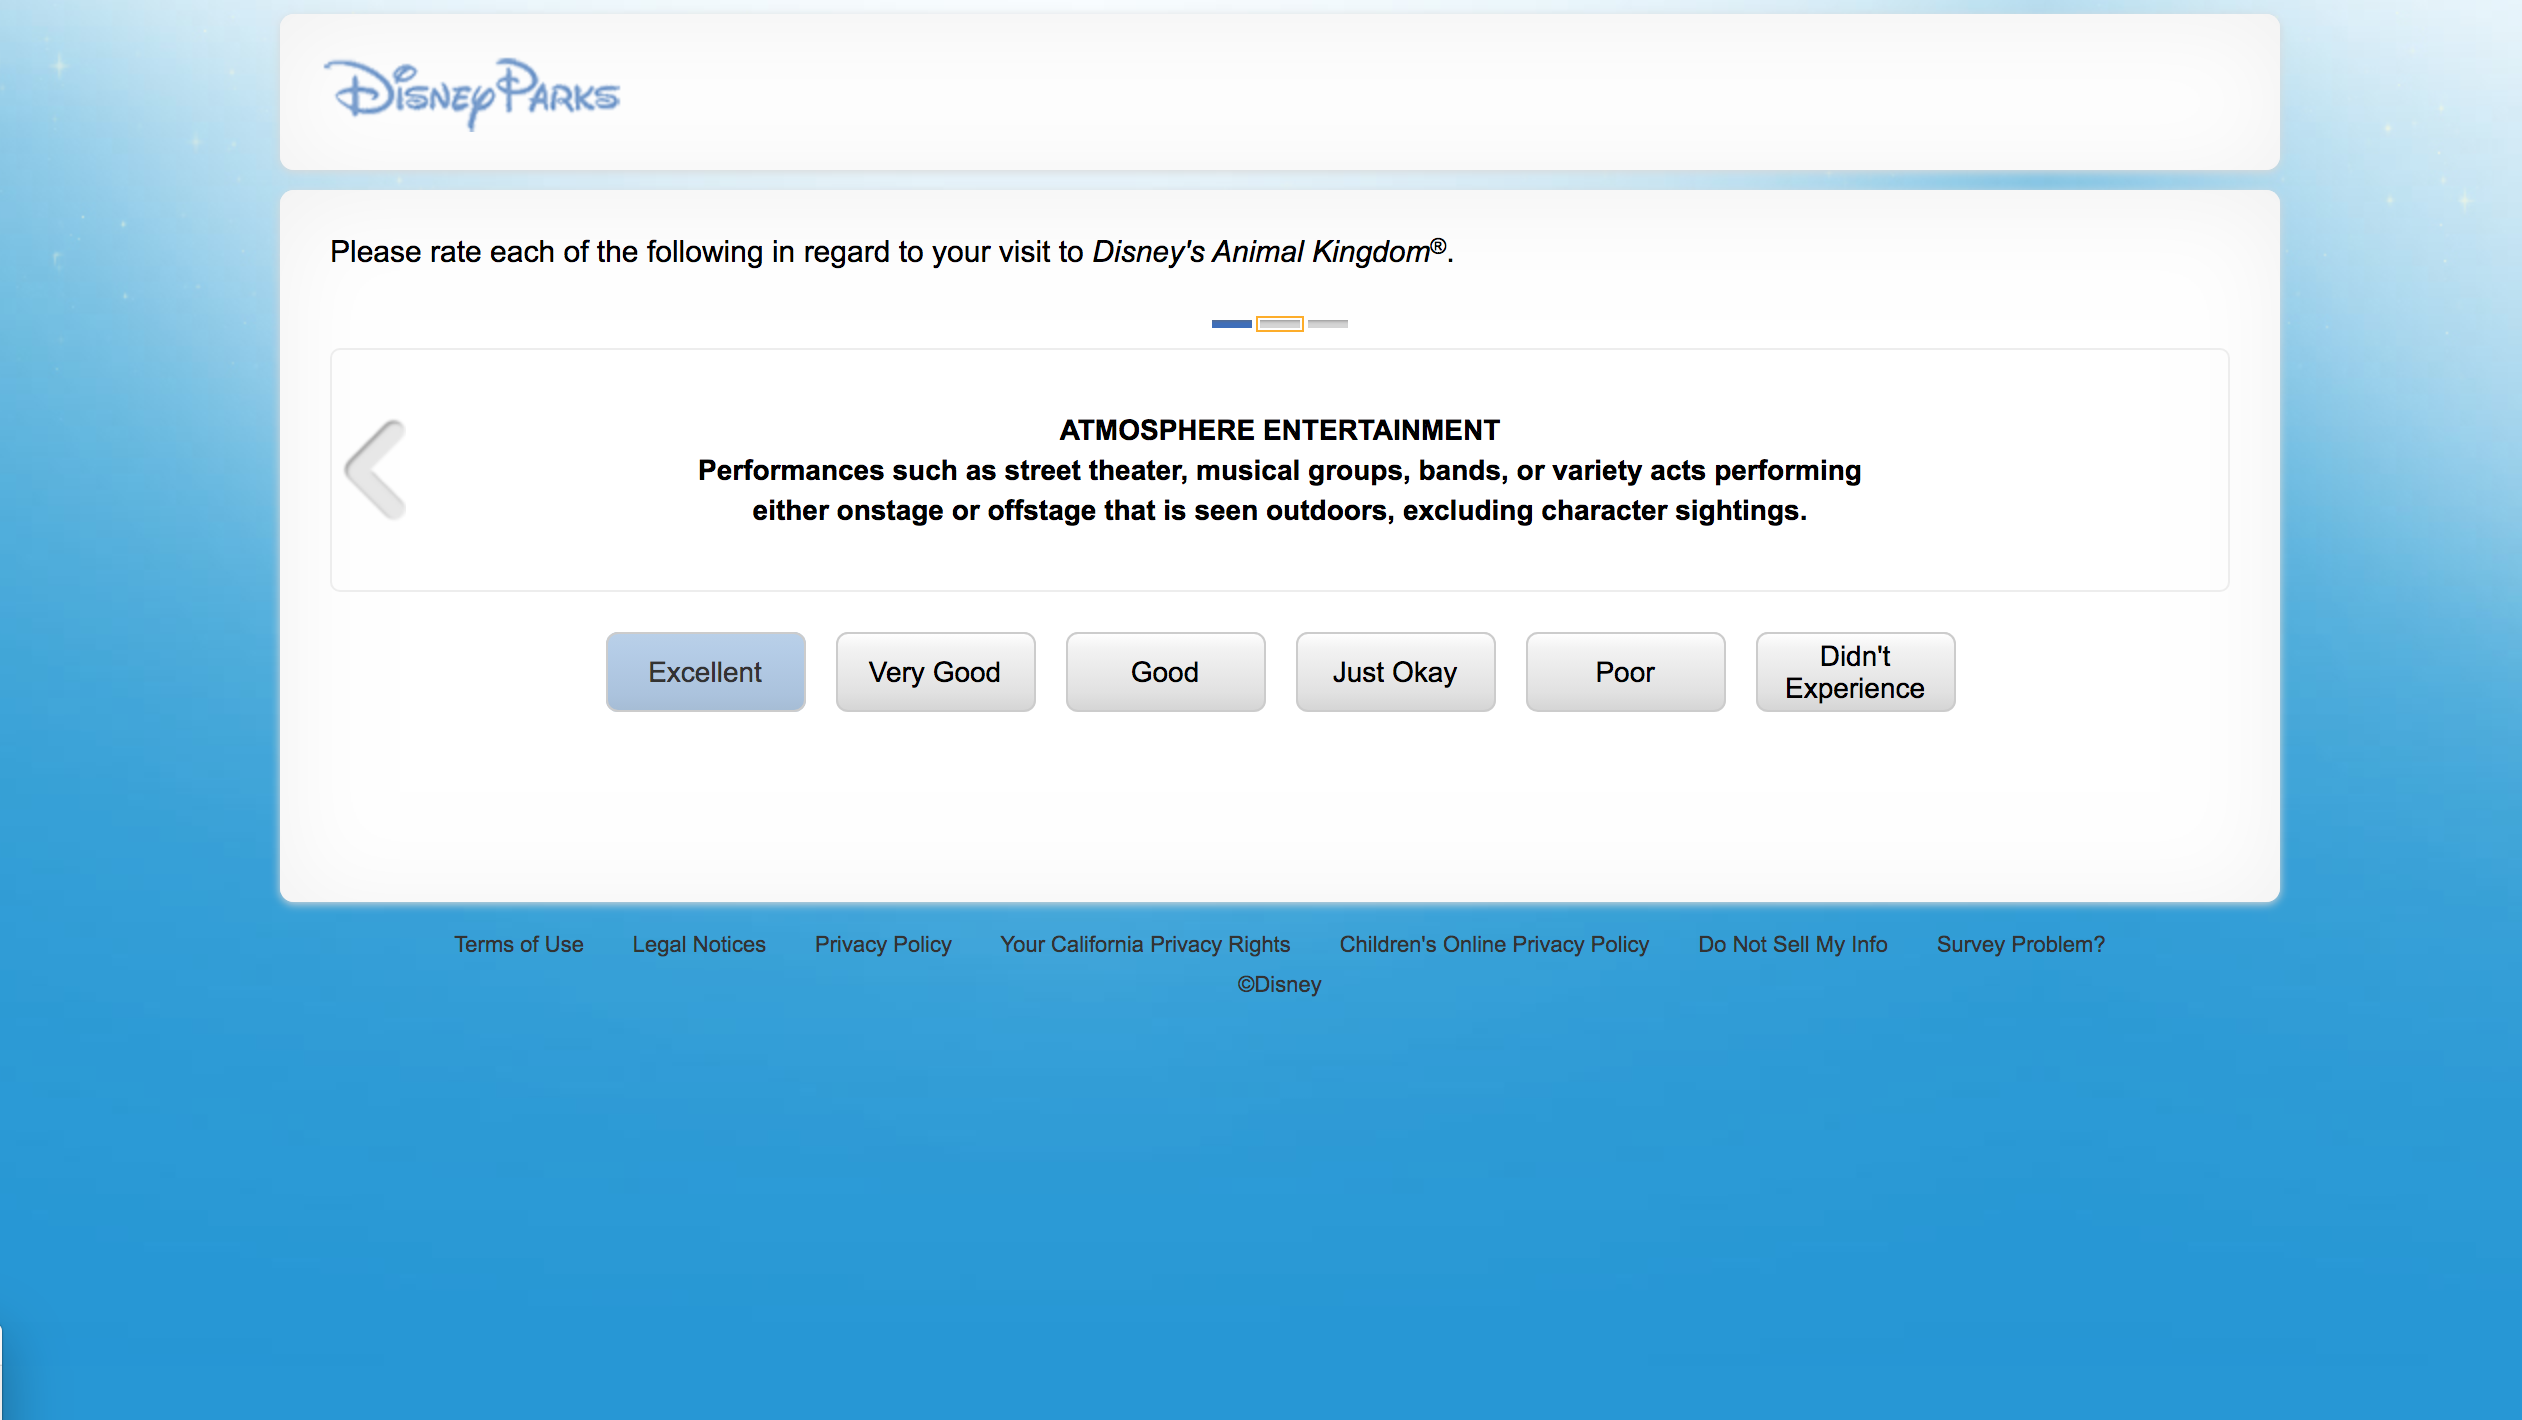Open the Legal Notices link
The width and height of the screenshot is (2522, 1420).
coord(698,944)
